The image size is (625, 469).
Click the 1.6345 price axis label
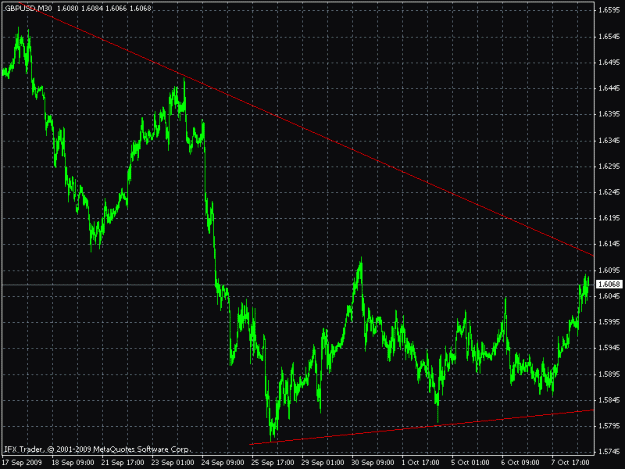(x=609, y=140)
